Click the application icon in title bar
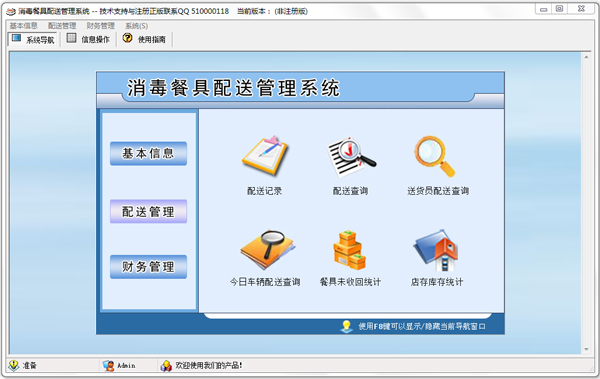Screen dimensions: 600x379 [11, 11]
